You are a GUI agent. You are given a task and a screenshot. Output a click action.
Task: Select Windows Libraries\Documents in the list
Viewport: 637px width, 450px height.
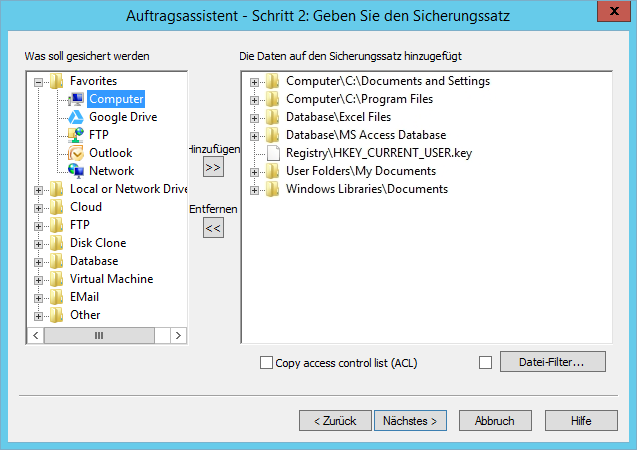(x=366, y=189)
